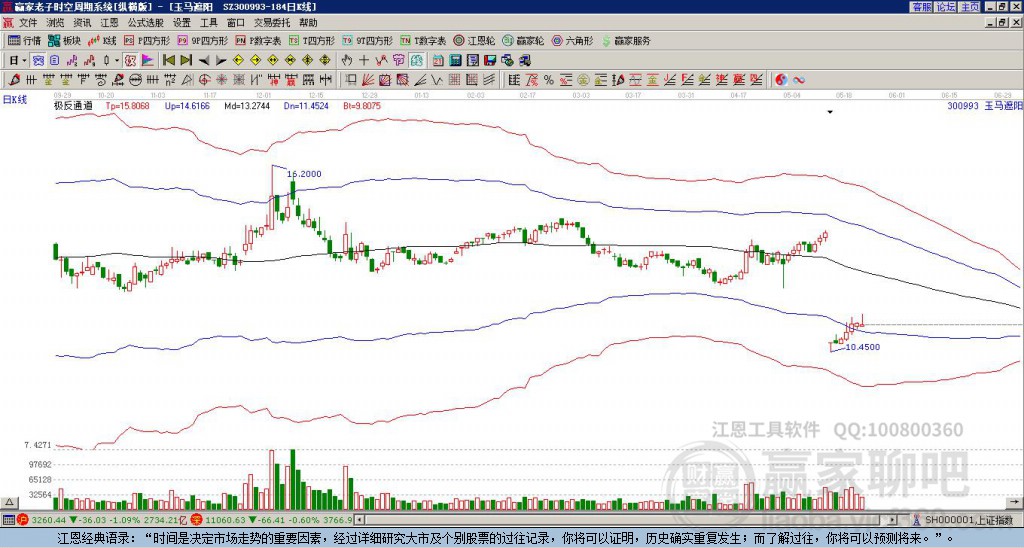Click the 深 Shenzhen index badge
1024x548 pixels.
[x=197, y=520]
